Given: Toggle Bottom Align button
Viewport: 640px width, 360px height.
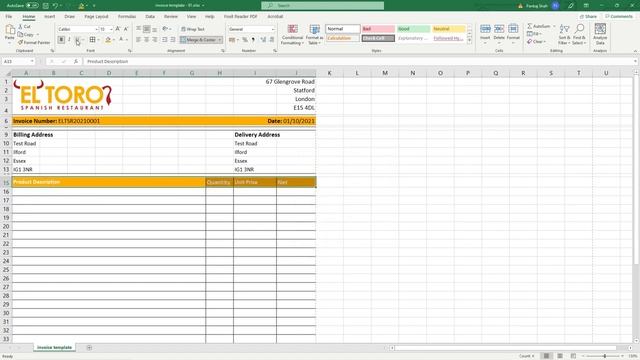Looking at the screenshot, I should (x=155, y=29).
